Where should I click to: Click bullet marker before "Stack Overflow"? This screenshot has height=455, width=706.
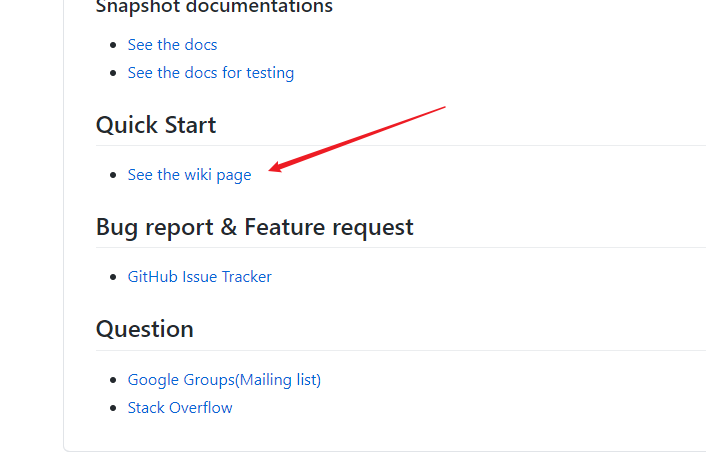(x=114, y=409)
